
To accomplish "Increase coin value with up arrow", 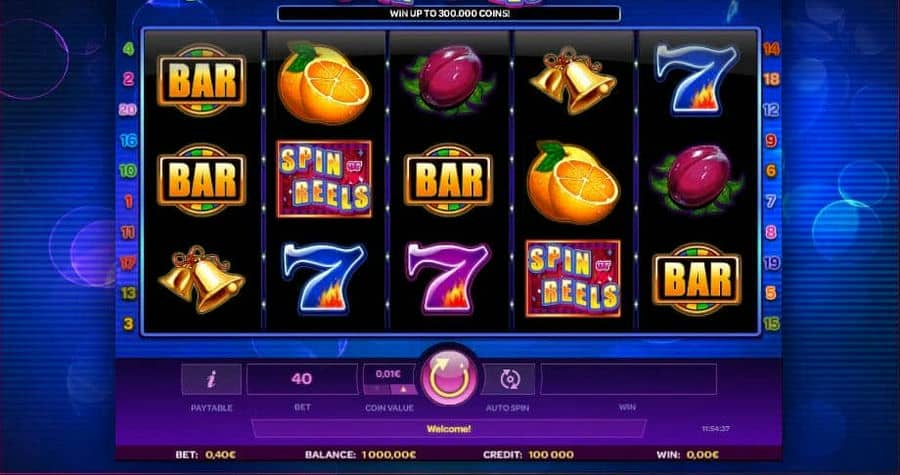I will 404,389.
